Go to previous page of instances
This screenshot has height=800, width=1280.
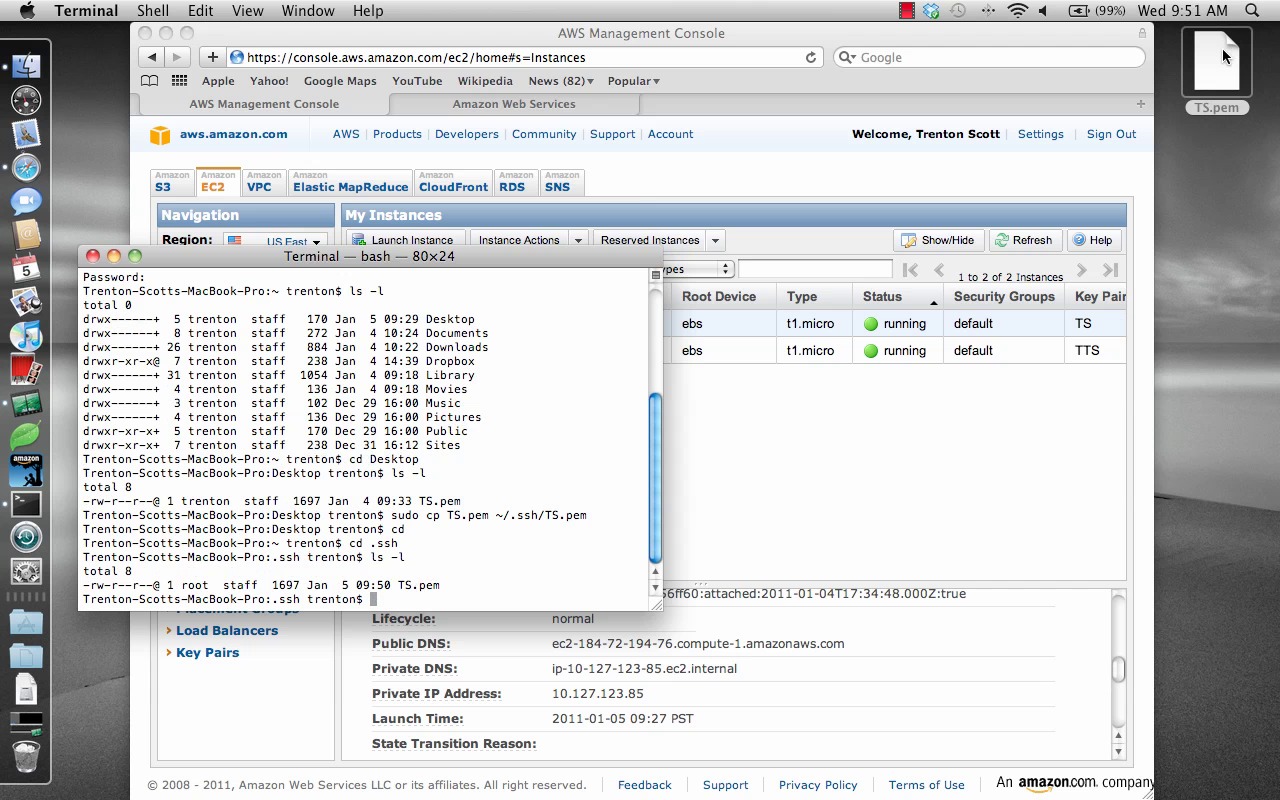pyautogui.click(x=939, y=270)
